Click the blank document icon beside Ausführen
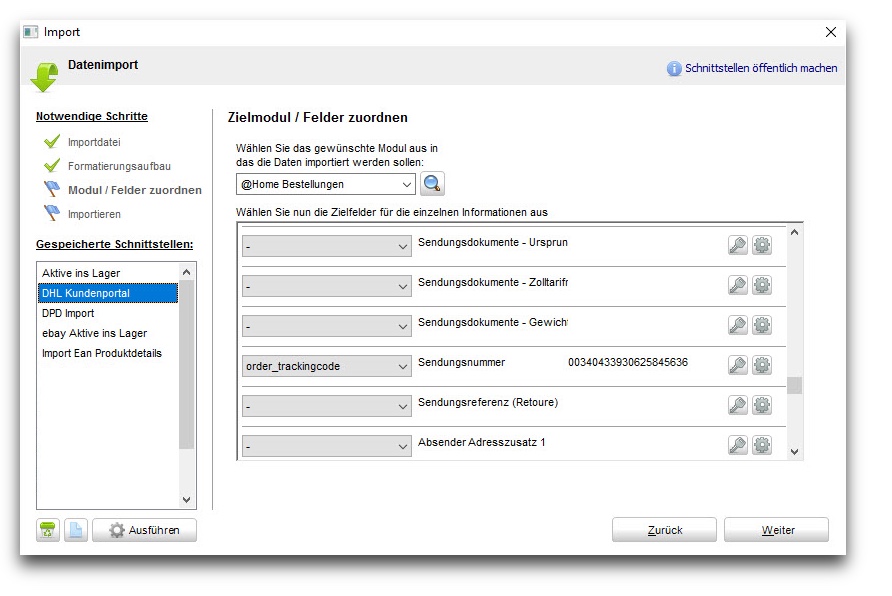892x596 pixels. [76, 530]
